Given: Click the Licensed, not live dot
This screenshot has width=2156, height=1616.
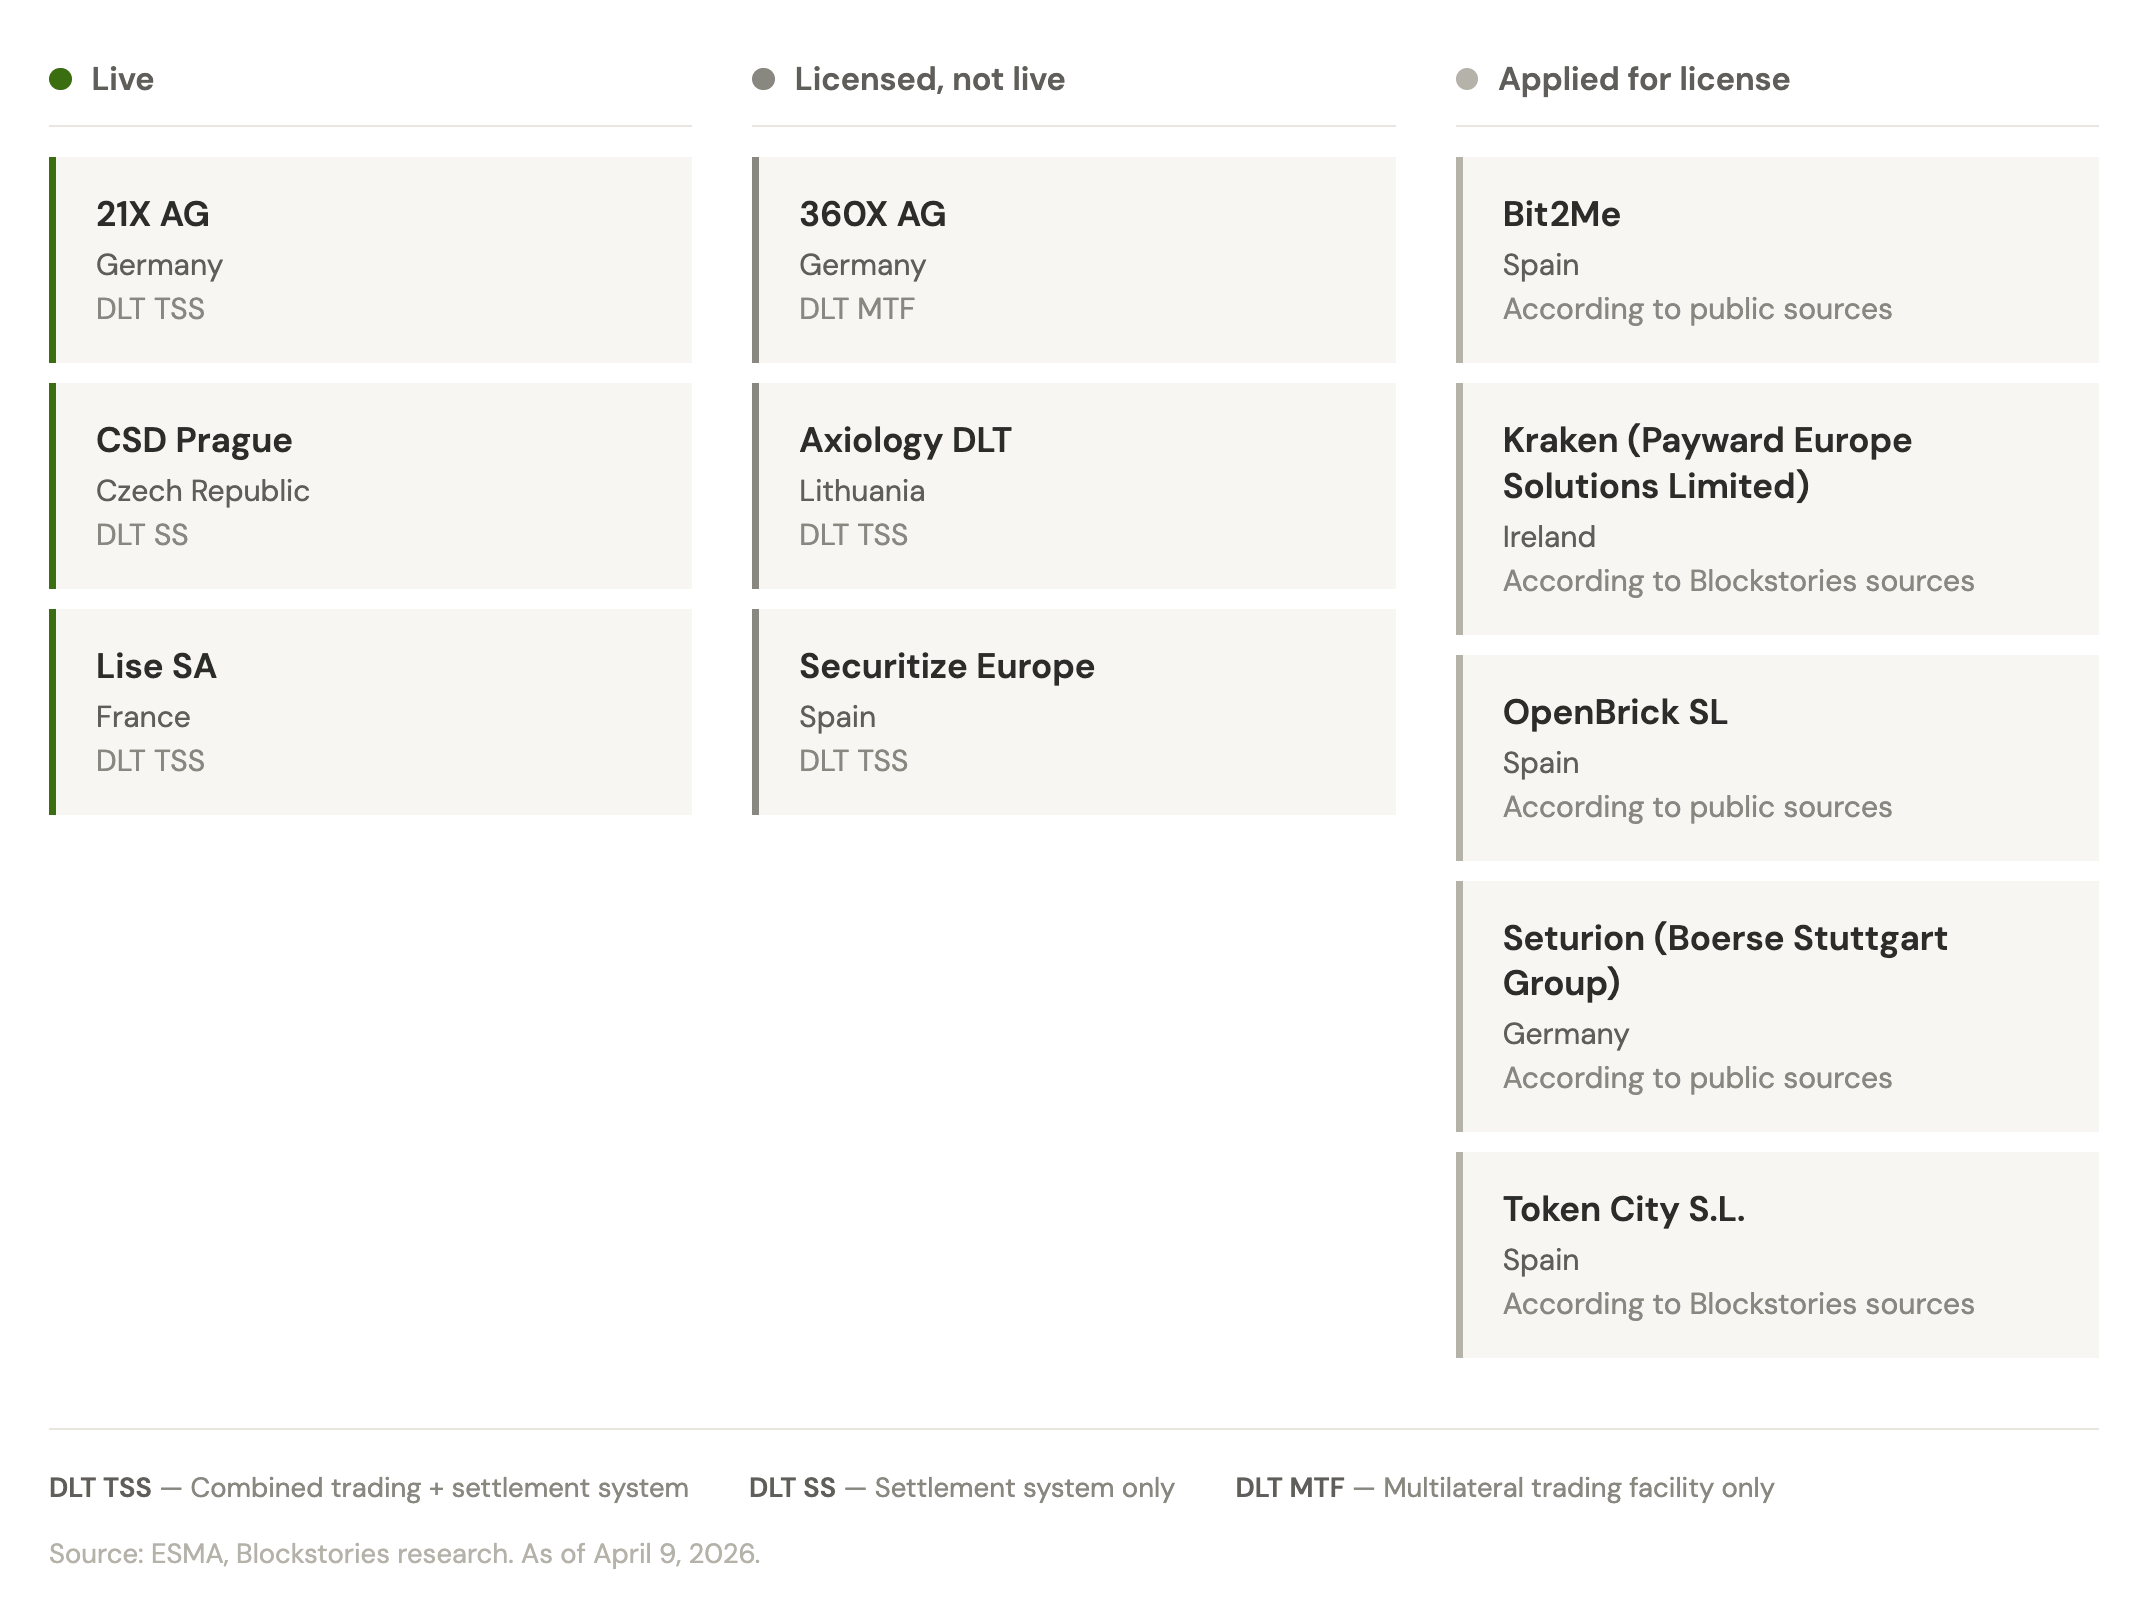Looking at the screenshot, I should click(x=763, y=79).
